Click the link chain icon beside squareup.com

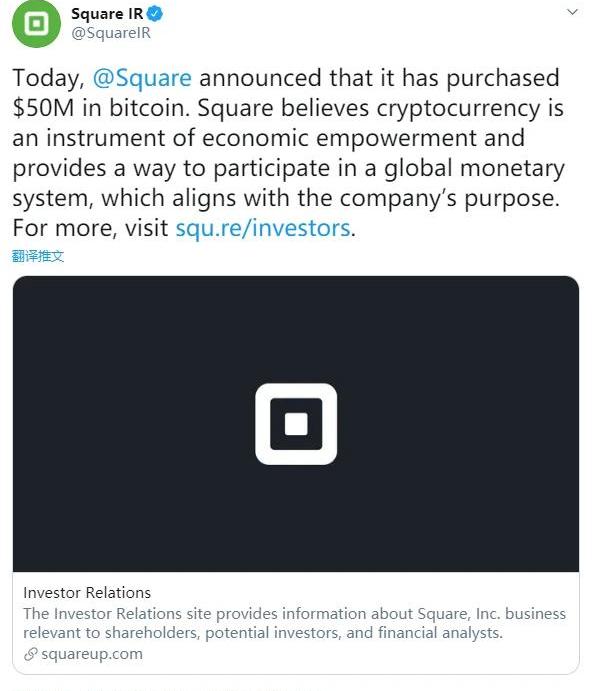pyautogui.click(x=30, y=654)
